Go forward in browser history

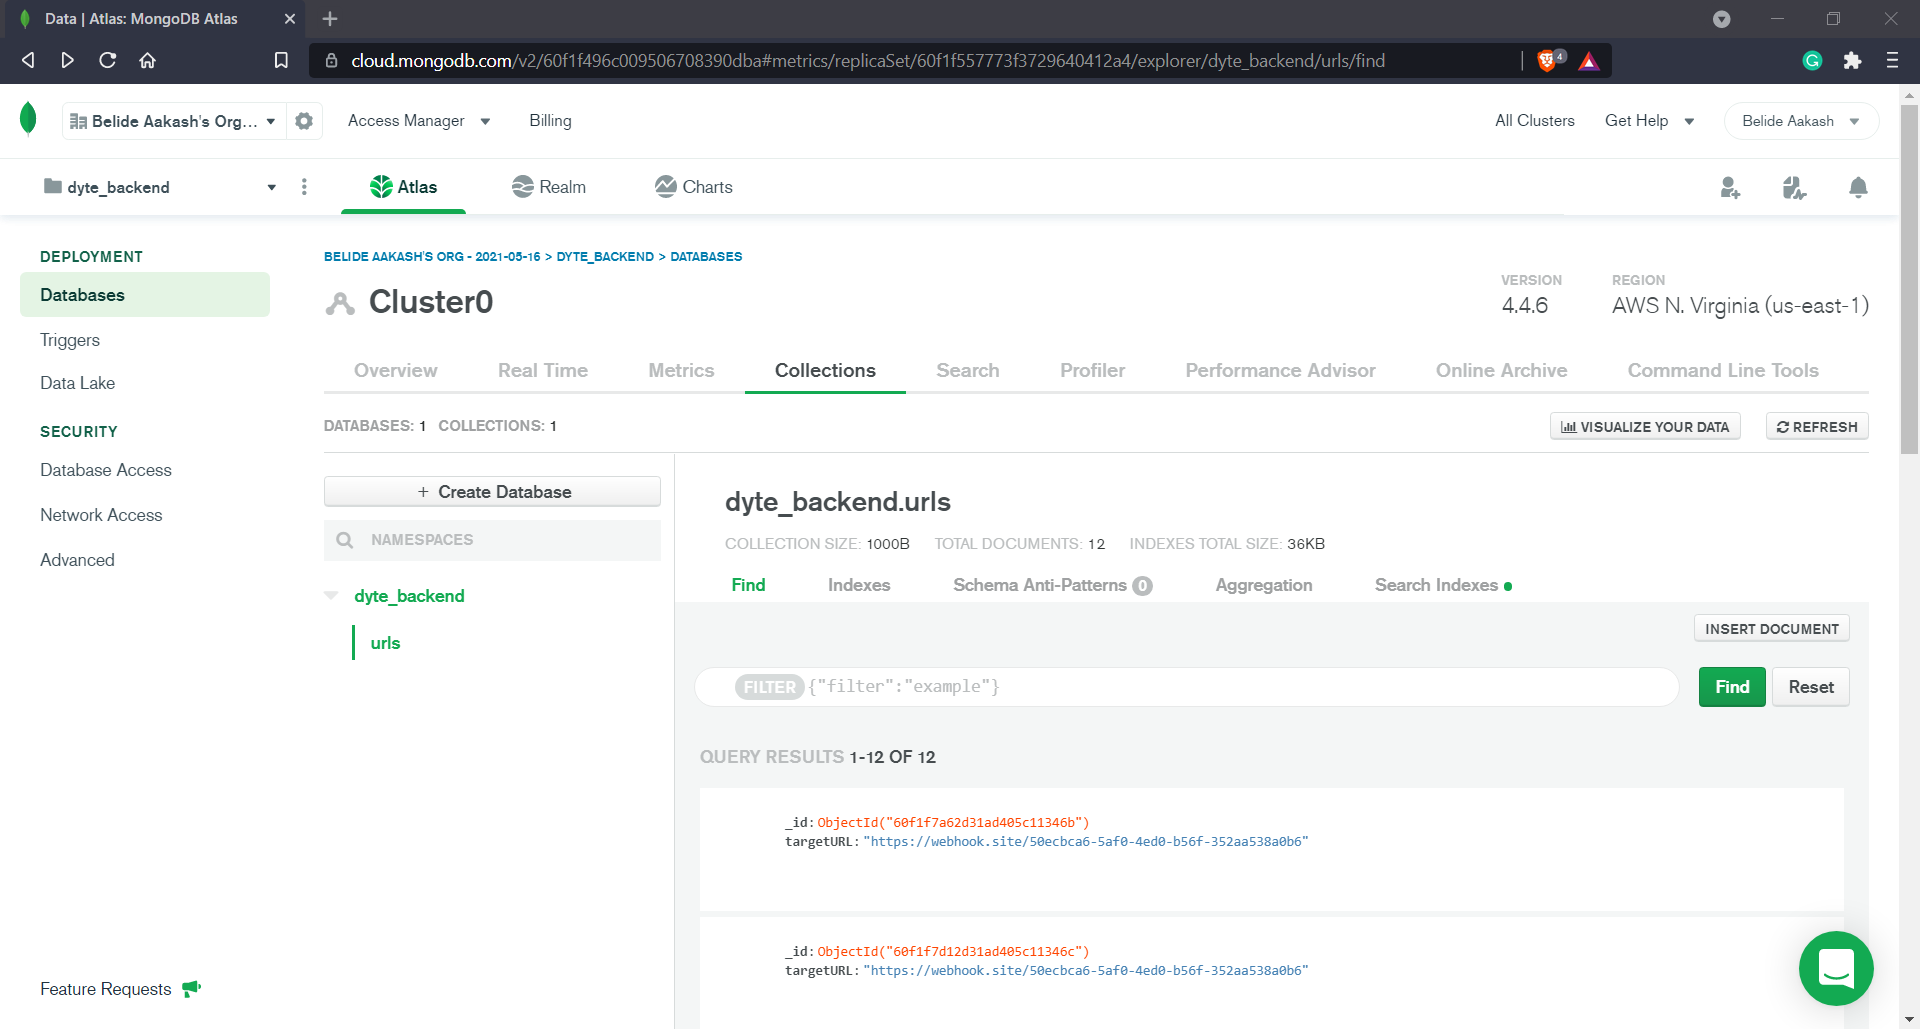point(67,60)
